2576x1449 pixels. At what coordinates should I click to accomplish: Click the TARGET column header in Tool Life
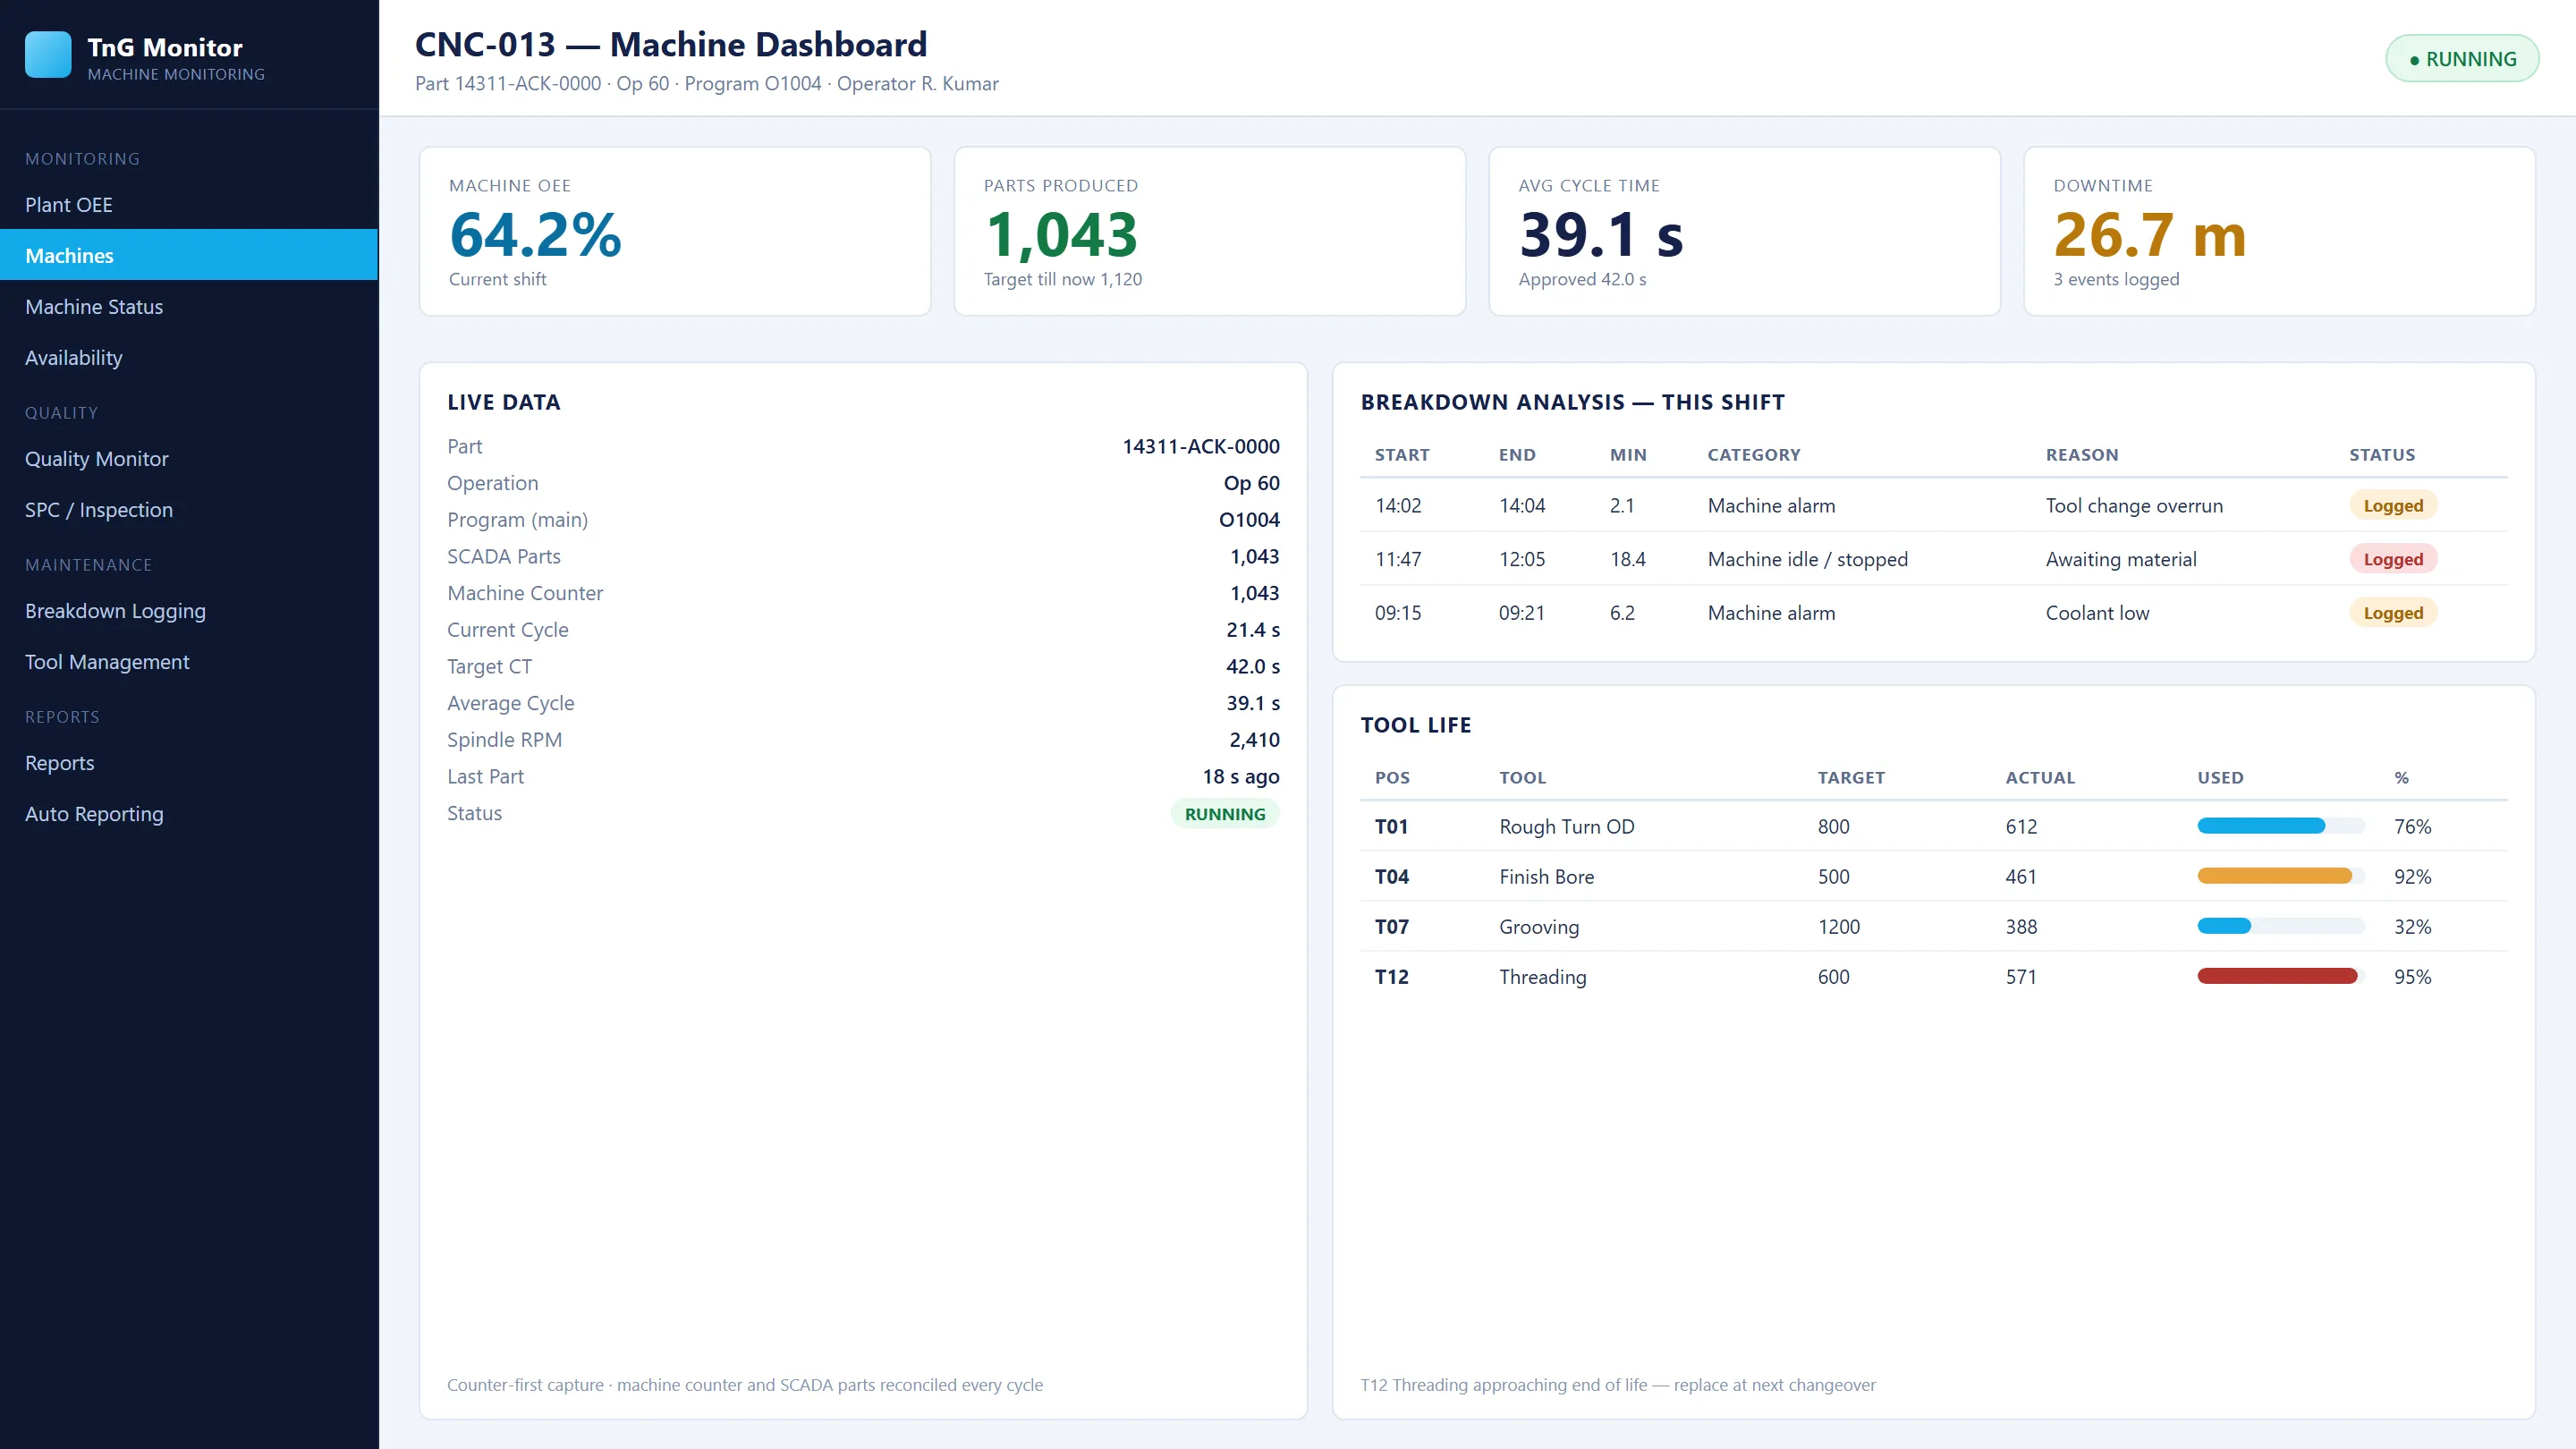pyautogui.click(x=1851, y=778)
